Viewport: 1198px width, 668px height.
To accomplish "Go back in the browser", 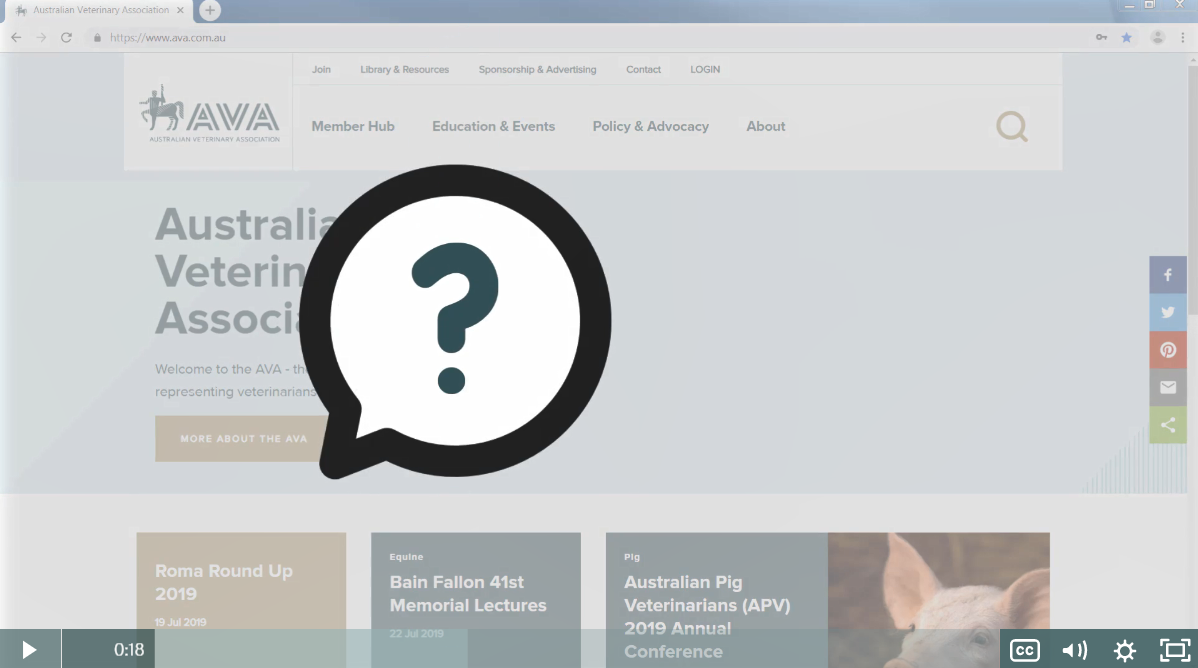I will pos(16,37).
